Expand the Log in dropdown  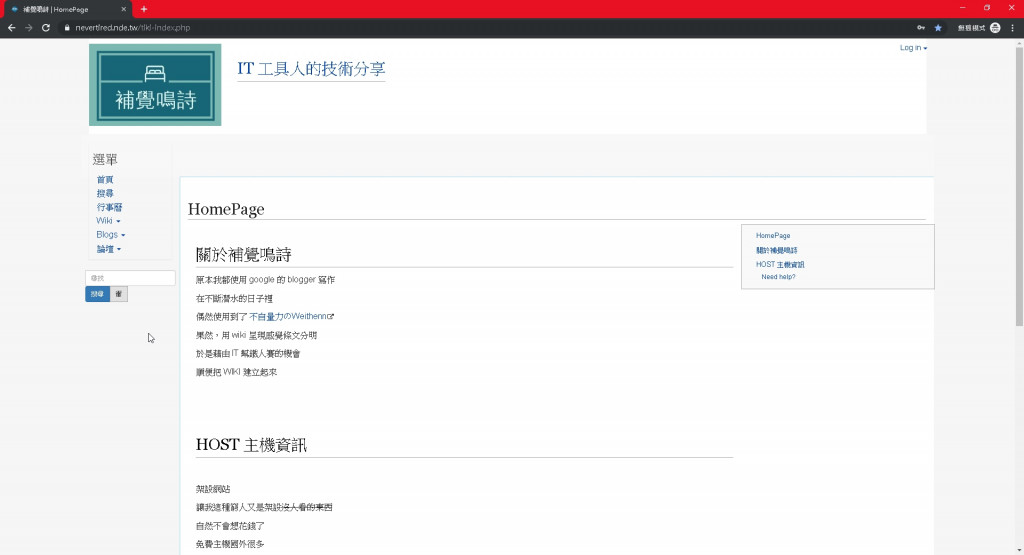point(913,48)
